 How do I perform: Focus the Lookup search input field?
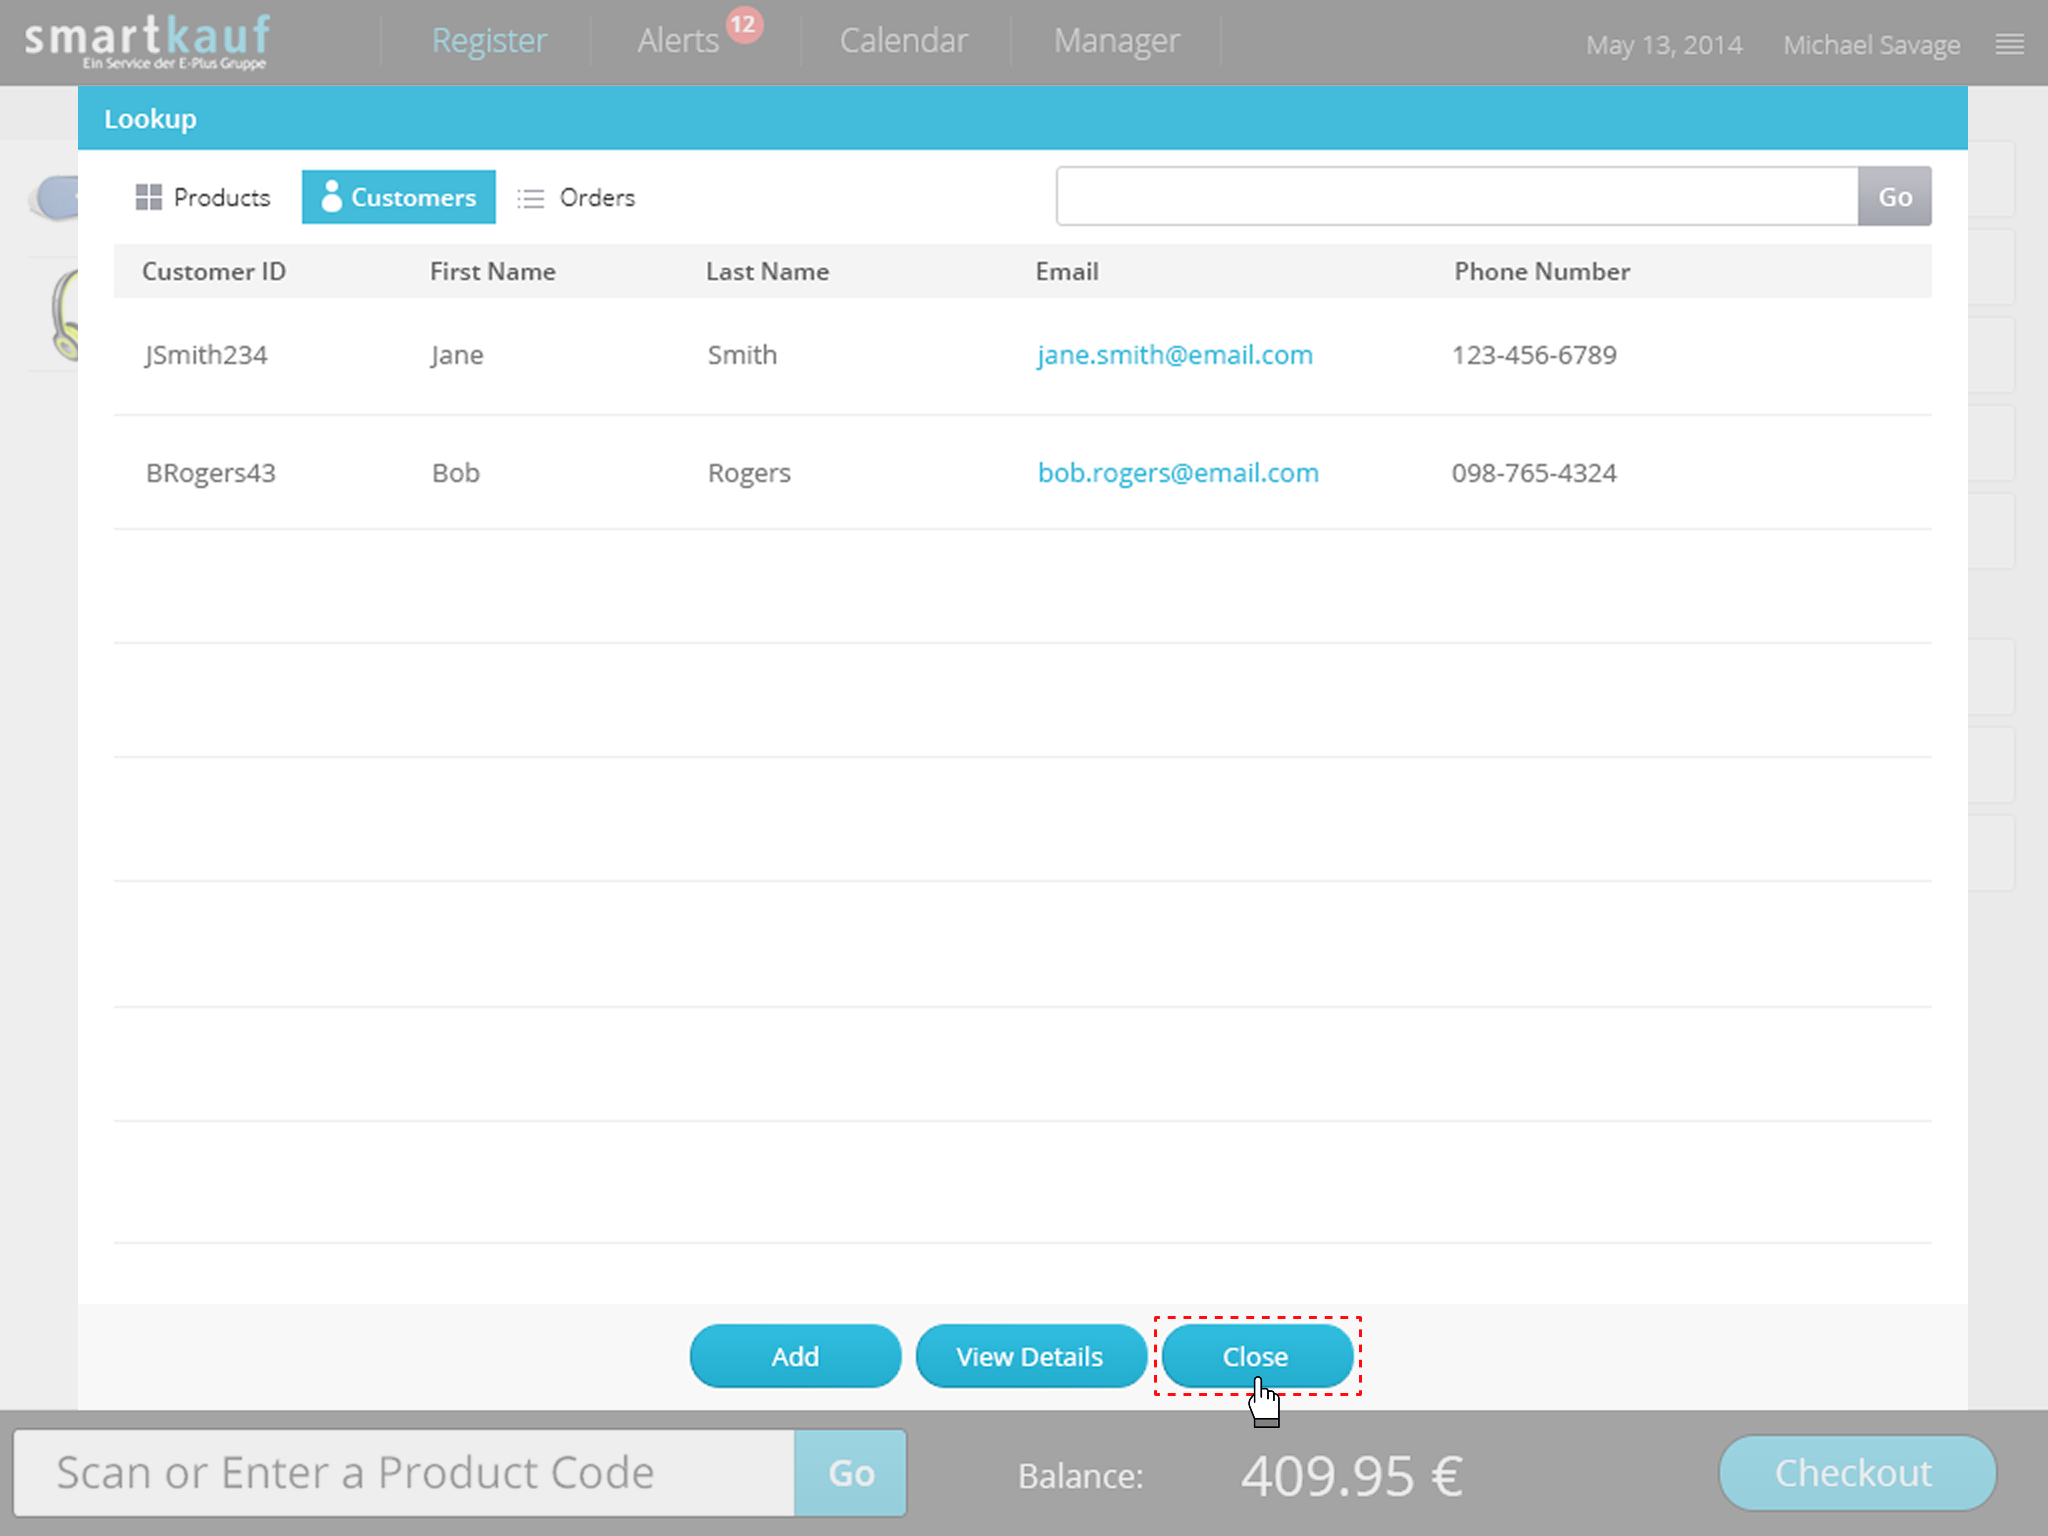click(1456, 196)
